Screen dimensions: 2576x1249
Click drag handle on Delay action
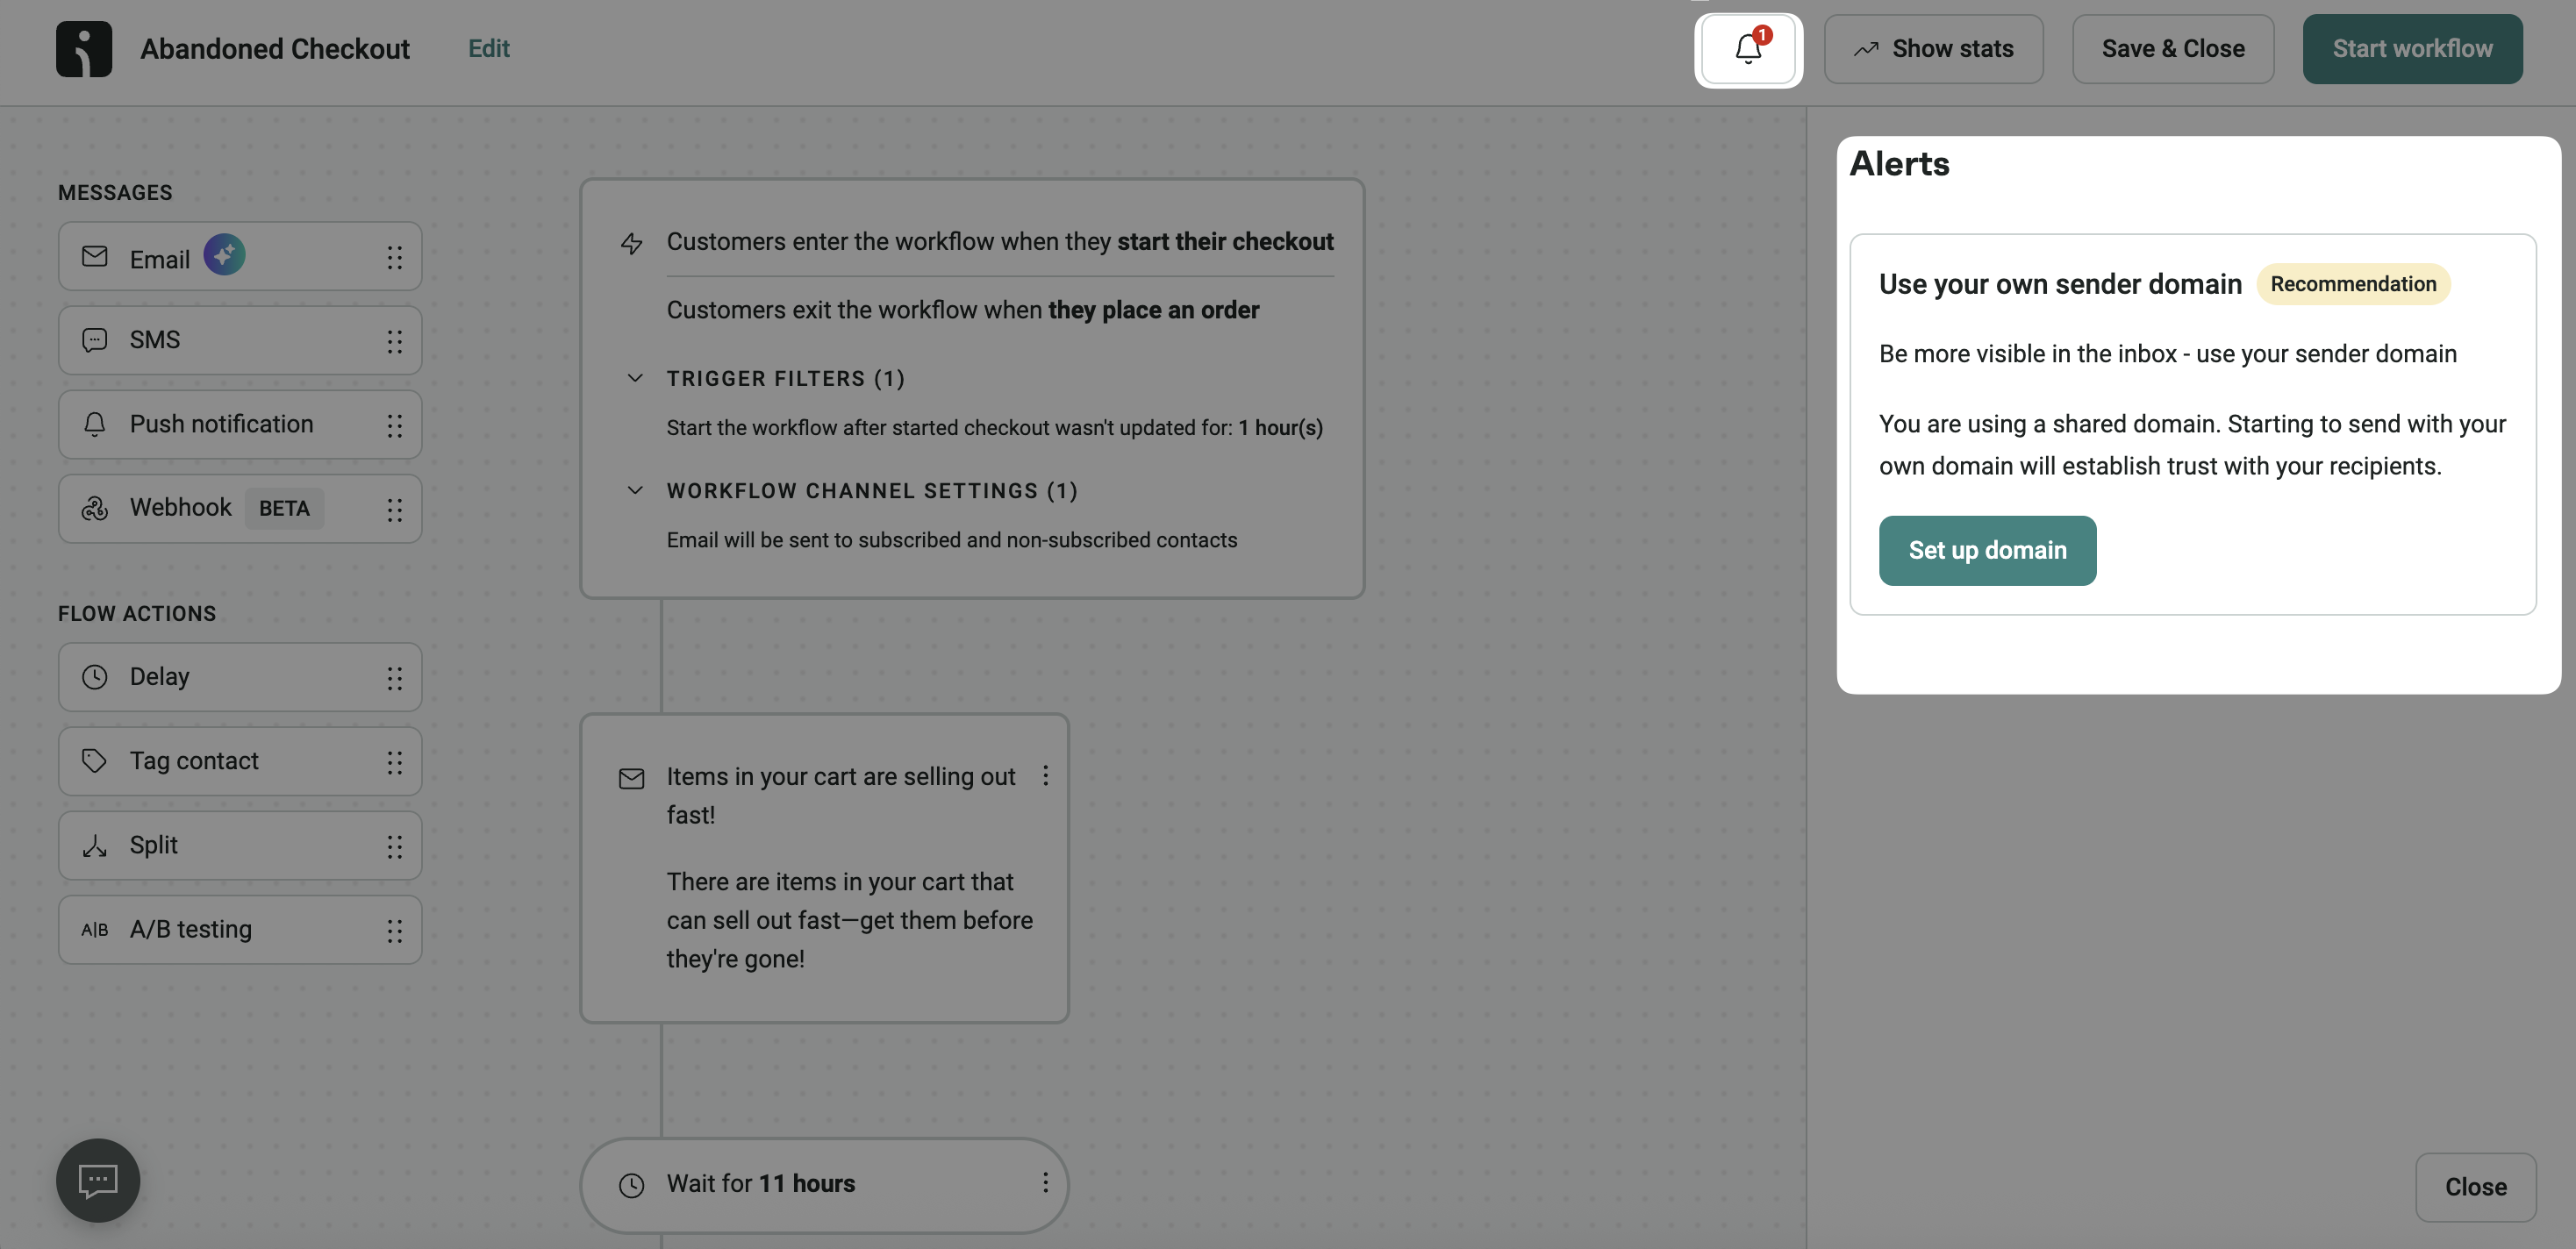395,678
